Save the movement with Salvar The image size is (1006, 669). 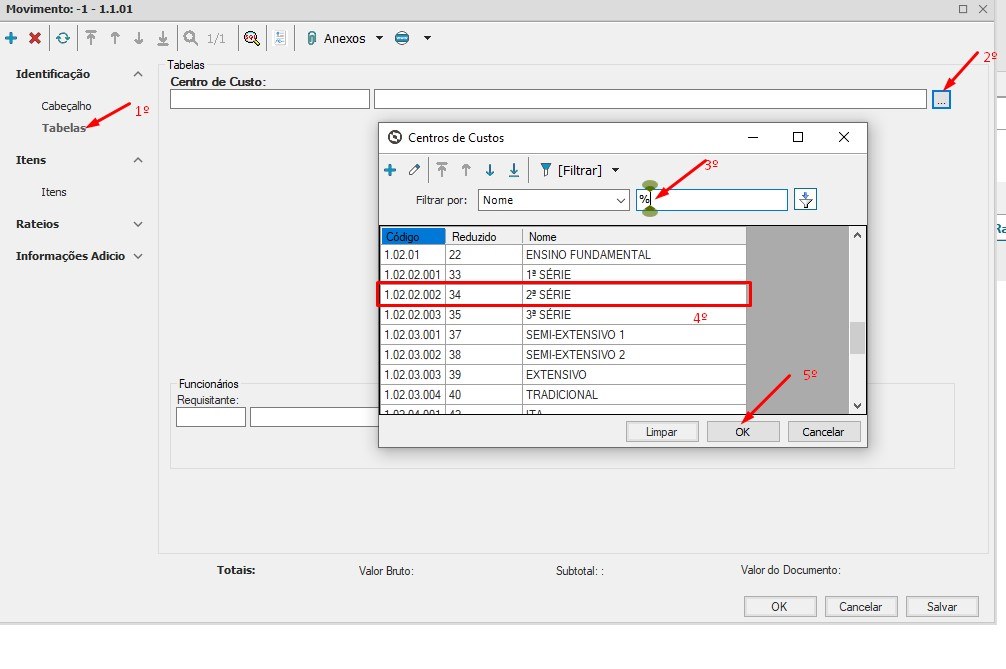pyautogui.click(x=941, y=606)
